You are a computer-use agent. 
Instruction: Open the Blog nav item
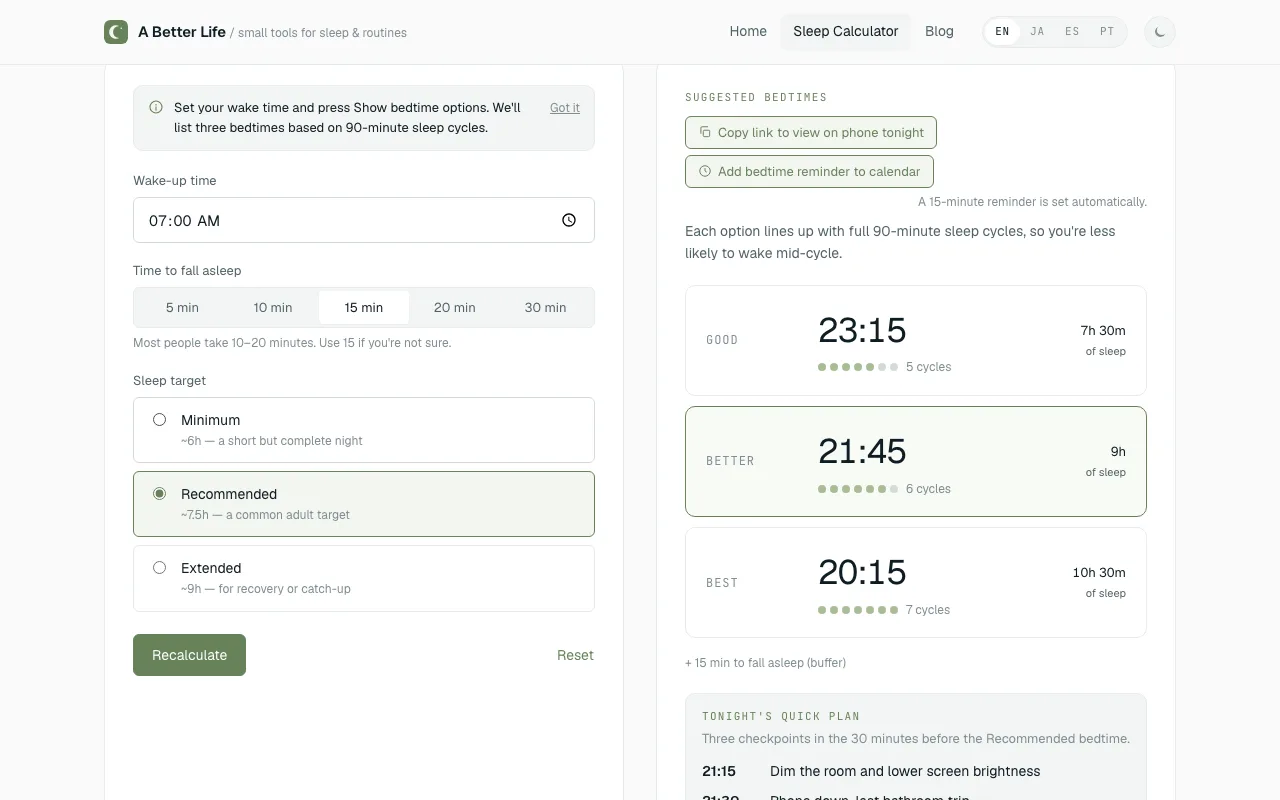click(939, 32)
